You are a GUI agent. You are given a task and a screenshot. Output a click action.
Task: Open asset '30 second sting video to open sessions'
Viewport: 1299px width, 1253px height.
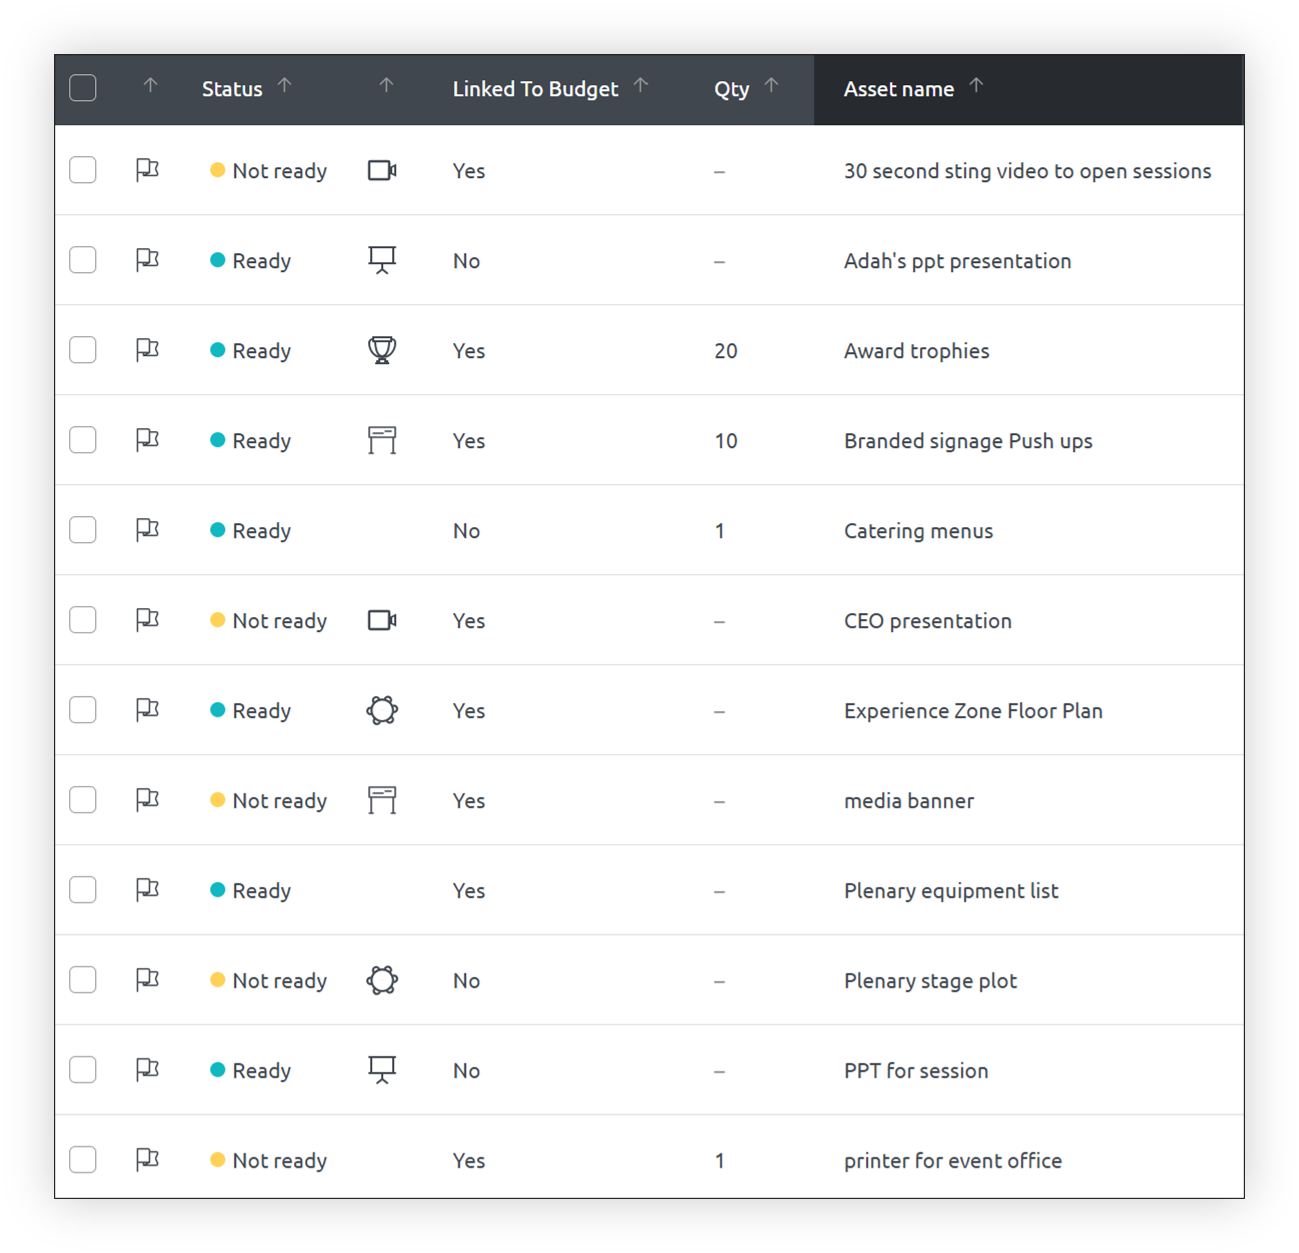click(1027, 171)
